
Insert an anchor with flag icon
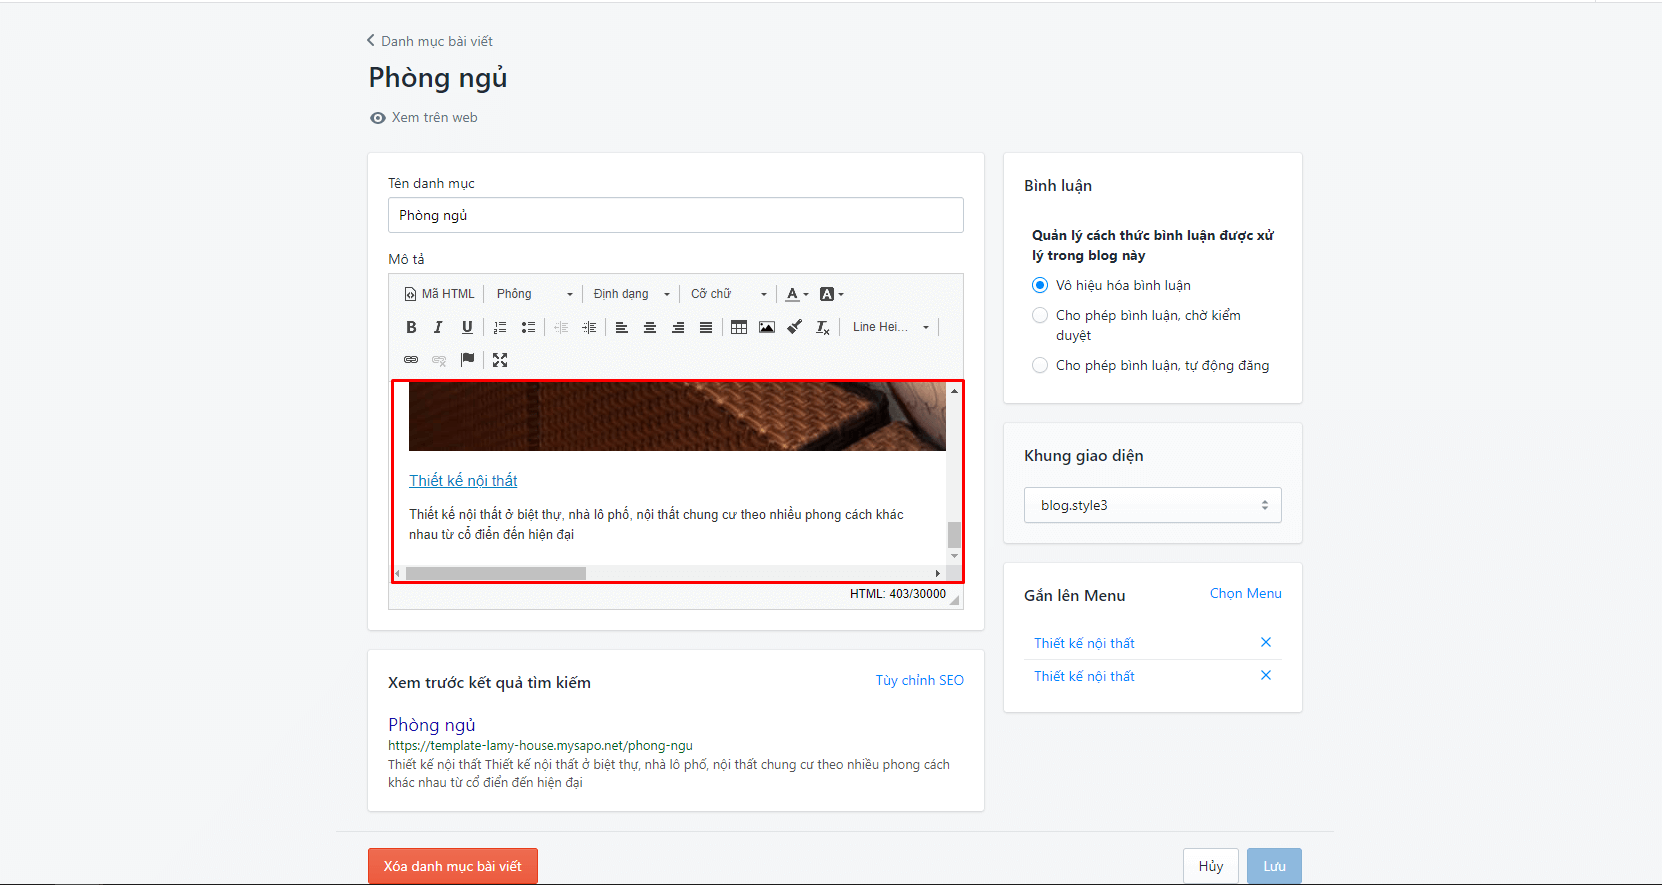[x=467, y=360]
